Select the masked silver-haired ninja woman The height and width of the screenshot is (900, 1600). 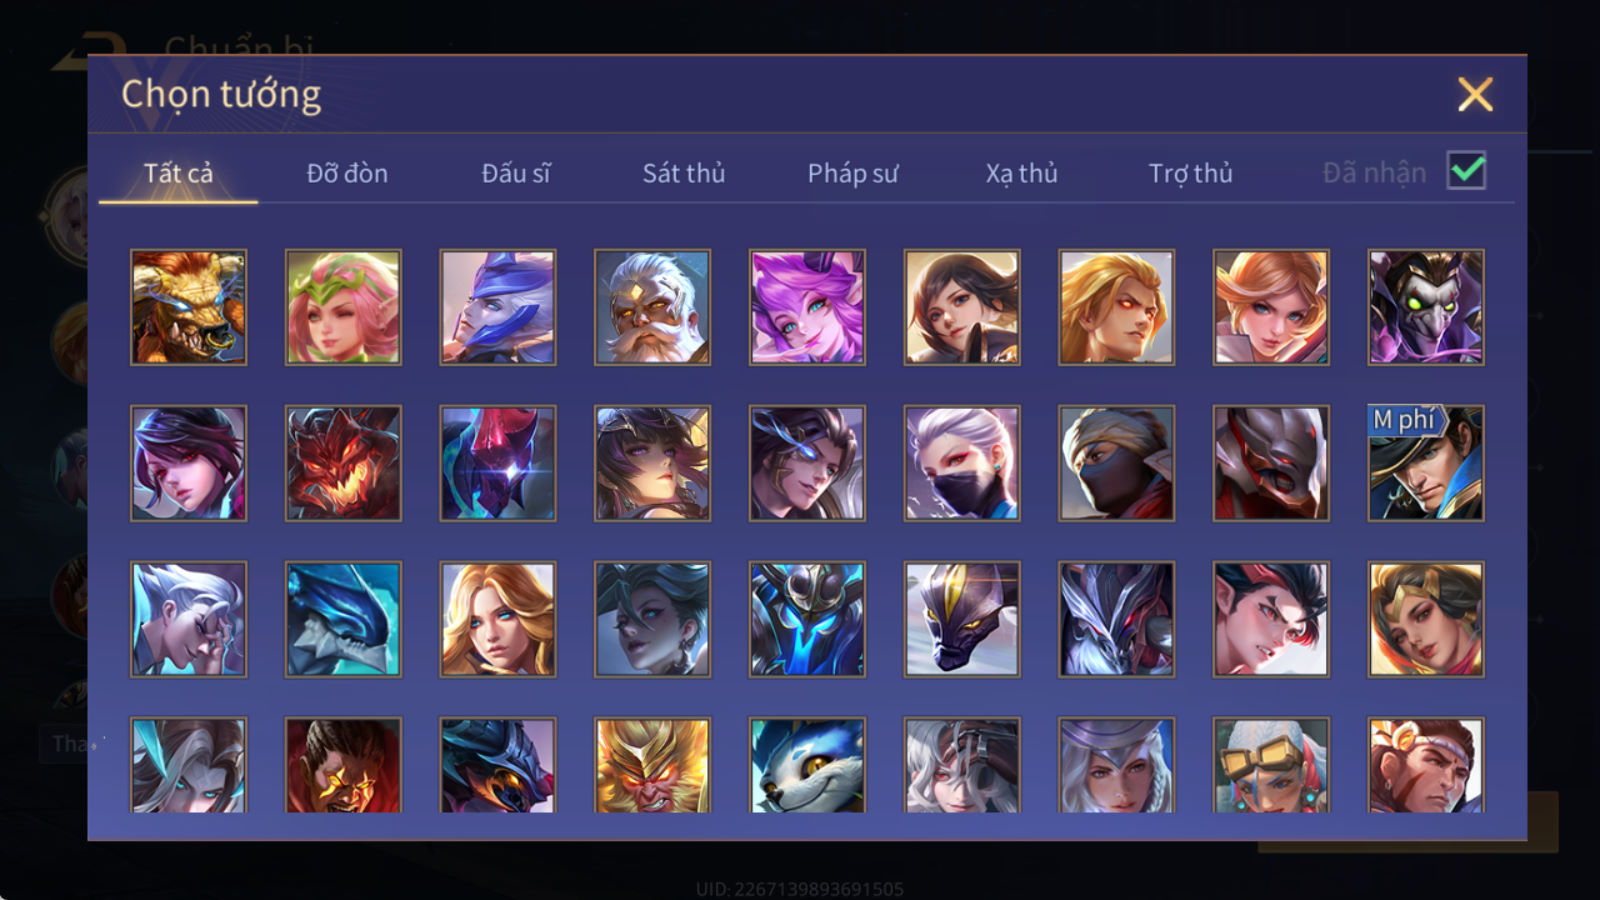pyautogui.click(x=962, y=463)
